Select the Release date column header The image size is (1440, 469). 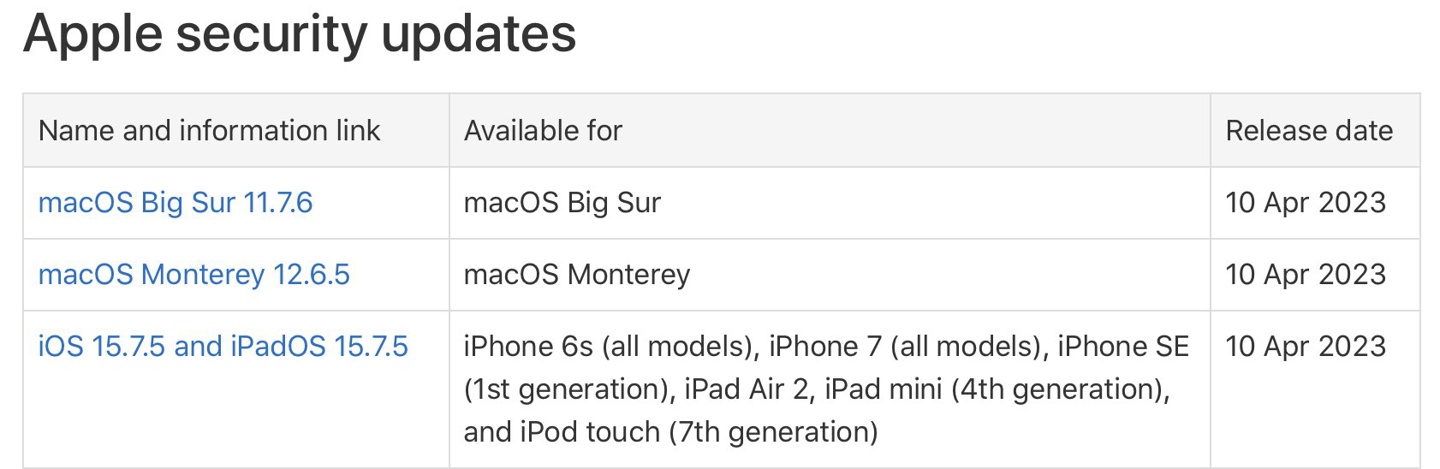(x=1309, y=130)
